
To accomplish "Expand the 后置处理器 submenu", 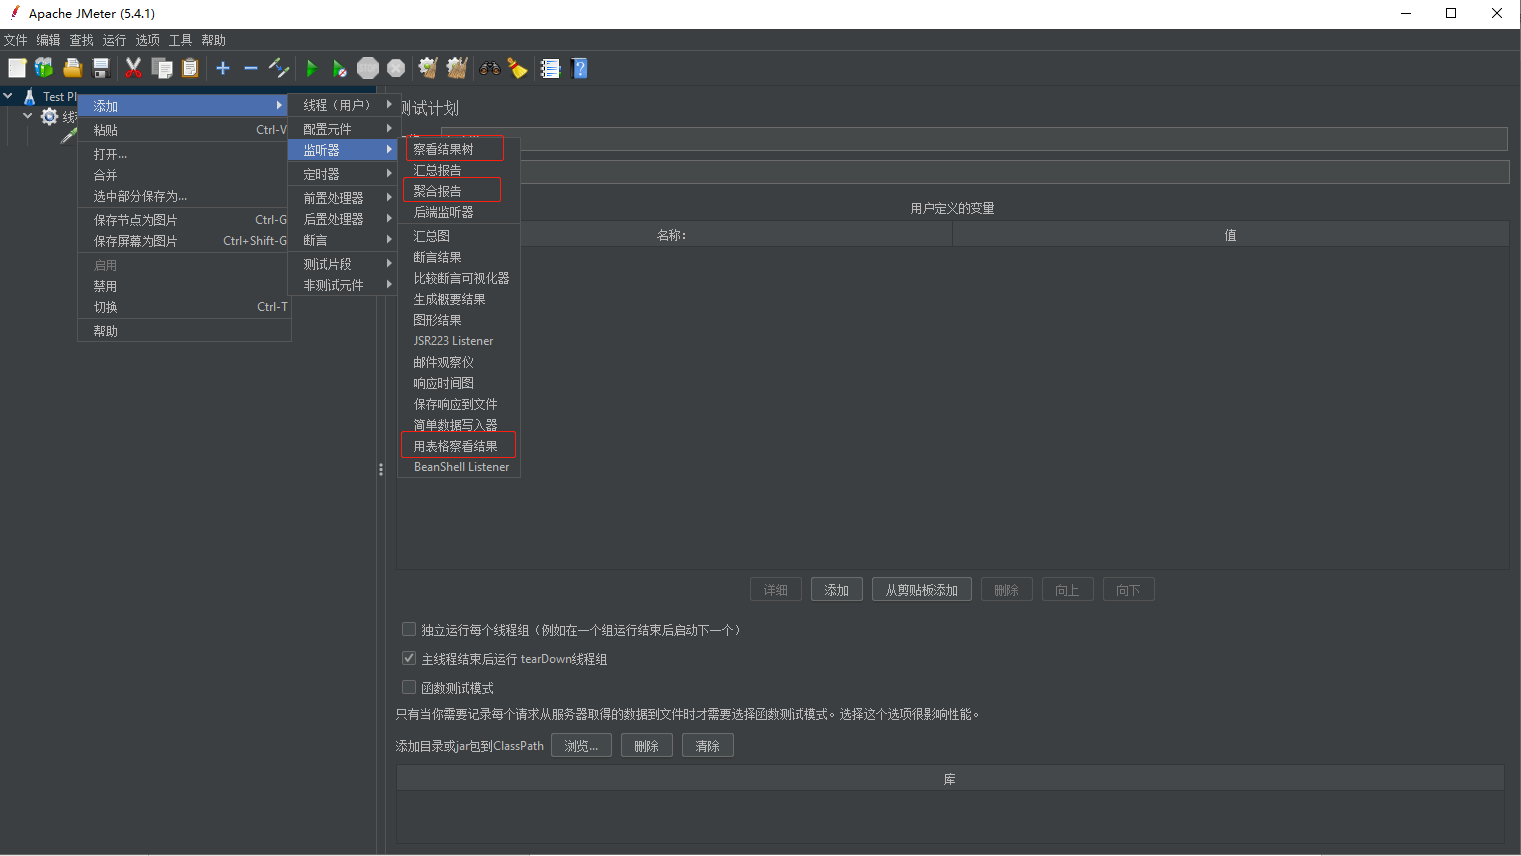I will click(x=343, y=219).
